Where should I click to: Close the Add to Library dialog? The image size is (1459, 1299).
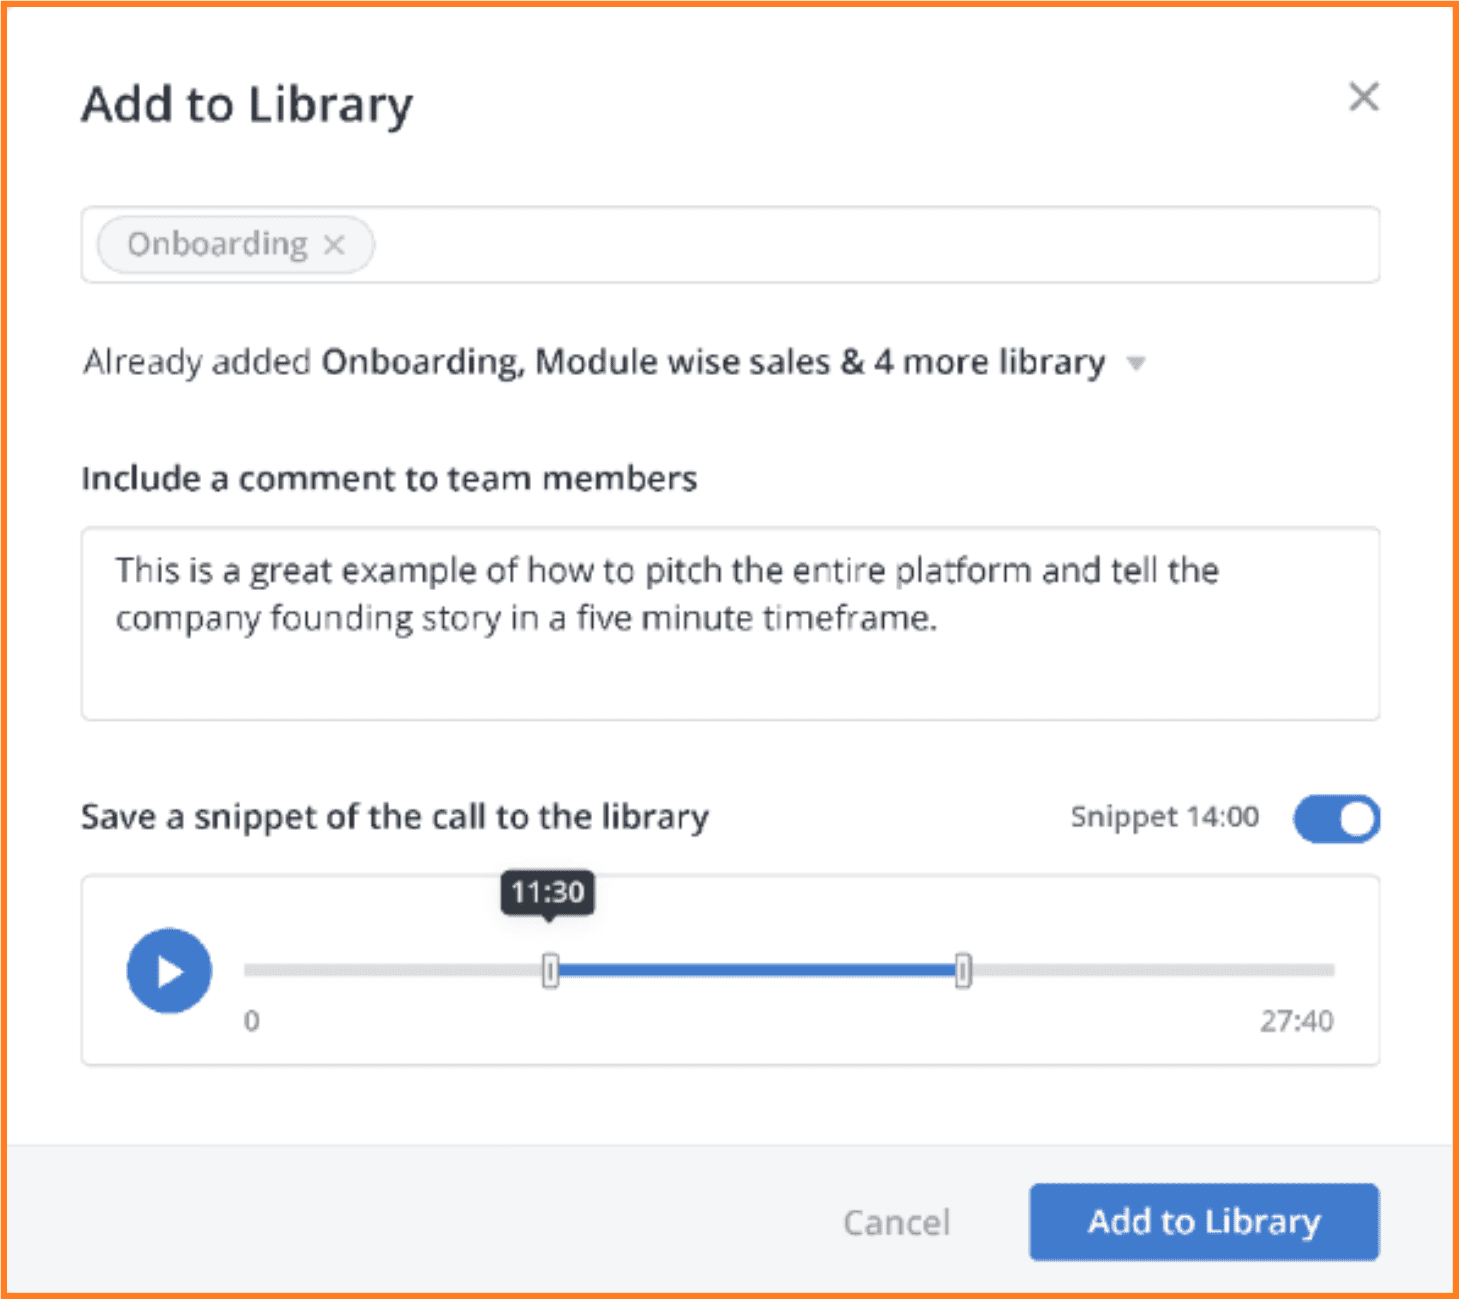coord(1363,97)
